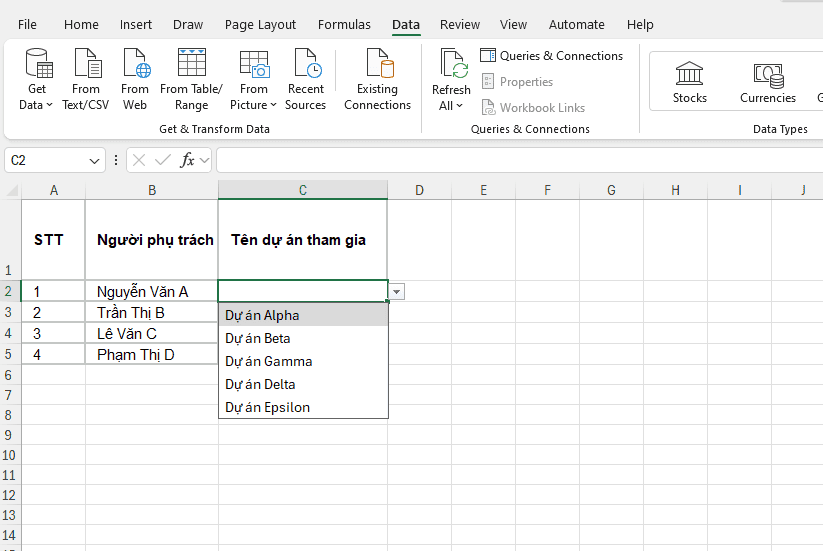Import data From Text/CSV
The width and height of the screenshot is (823, 551).
pos(86,80)
